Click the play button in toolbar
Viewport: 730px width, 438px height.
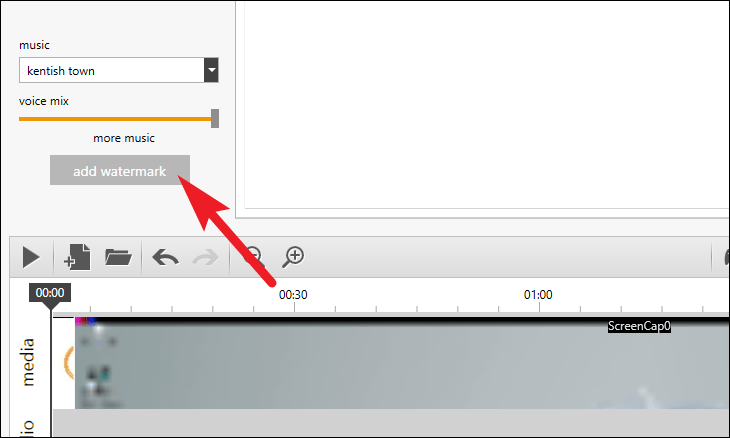click(x=31, y=257)
